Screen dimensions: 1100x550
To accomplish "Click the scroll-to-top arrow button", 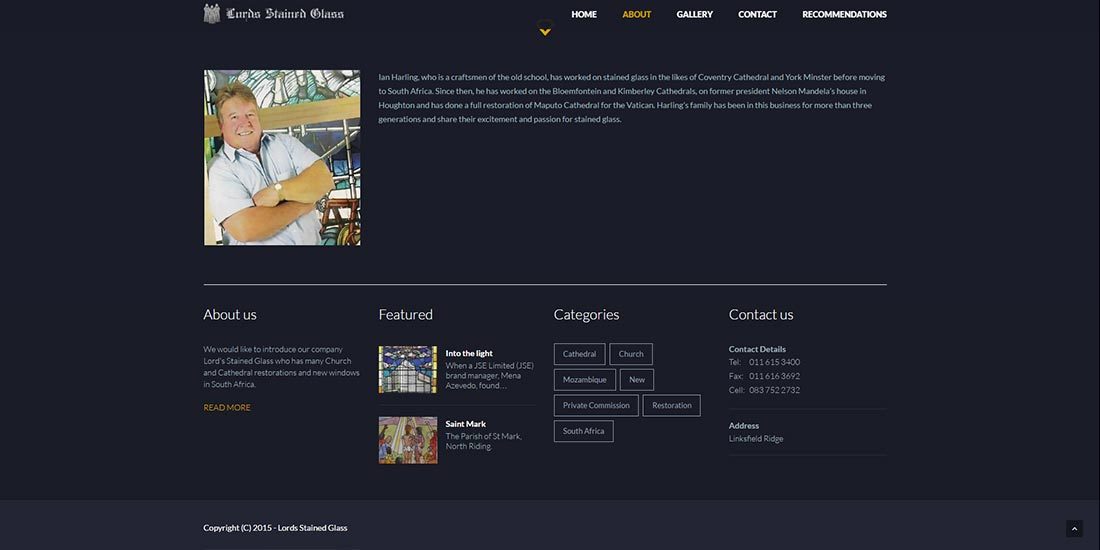I will point(1074,529).
